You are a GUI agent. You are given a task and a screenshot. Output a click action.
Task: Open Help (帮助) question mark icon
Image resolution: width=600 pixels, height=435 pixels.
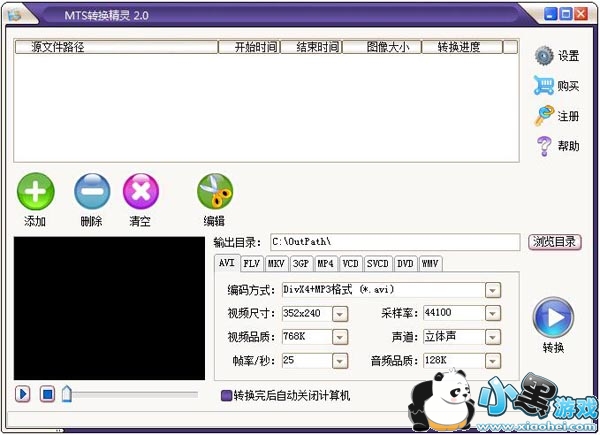coord(544,146)
